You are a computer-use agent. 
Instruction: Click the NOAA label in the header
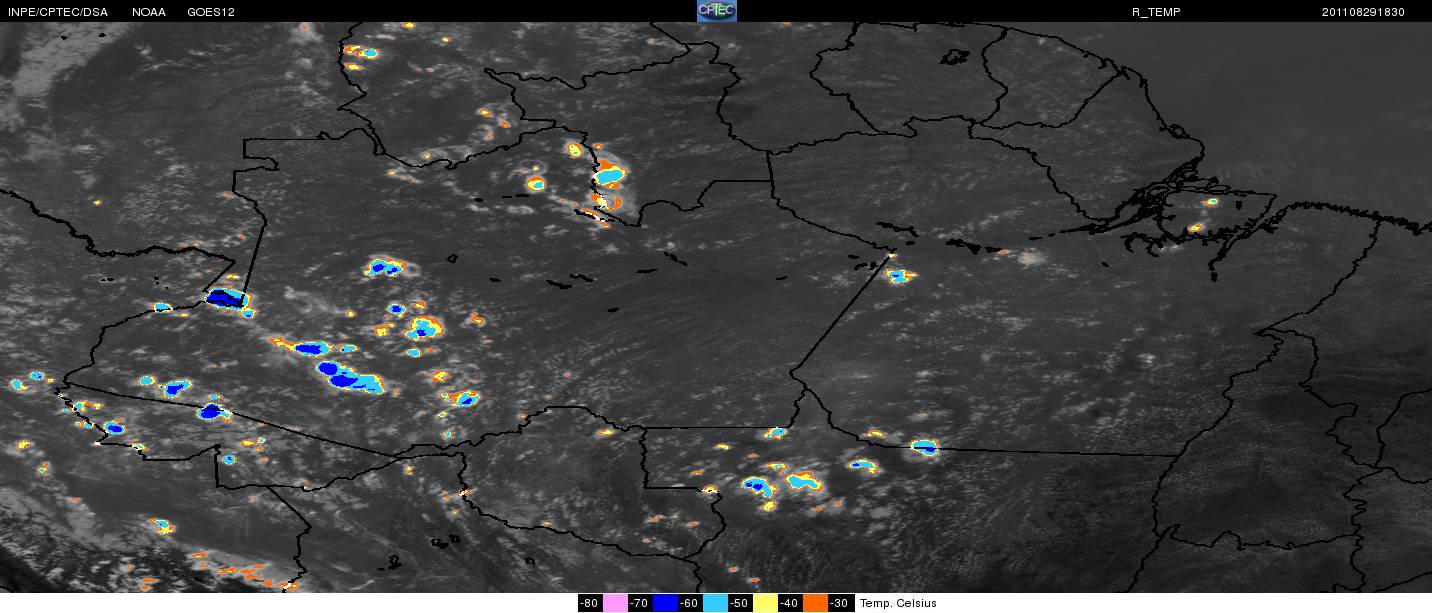pyautogui.click(x=148, y=11)
